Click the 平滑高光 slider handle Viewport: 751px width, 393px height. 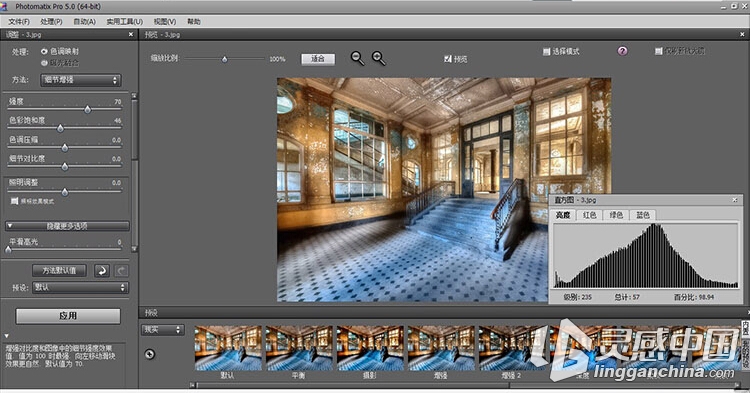8,249
